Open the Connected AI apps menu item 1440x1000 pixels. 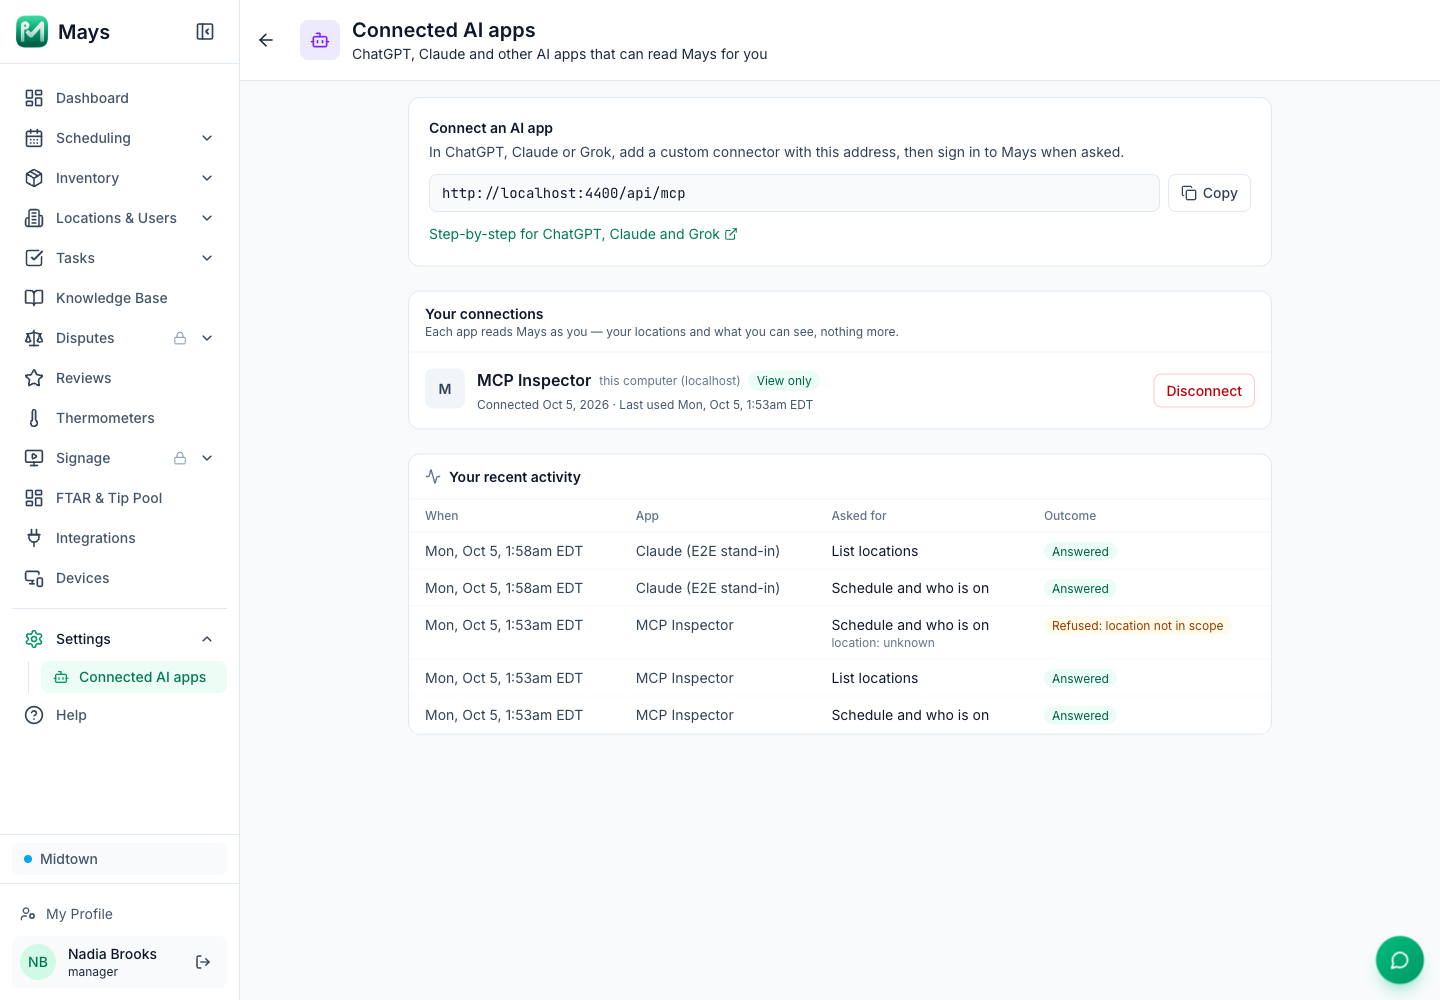[134, 677]
